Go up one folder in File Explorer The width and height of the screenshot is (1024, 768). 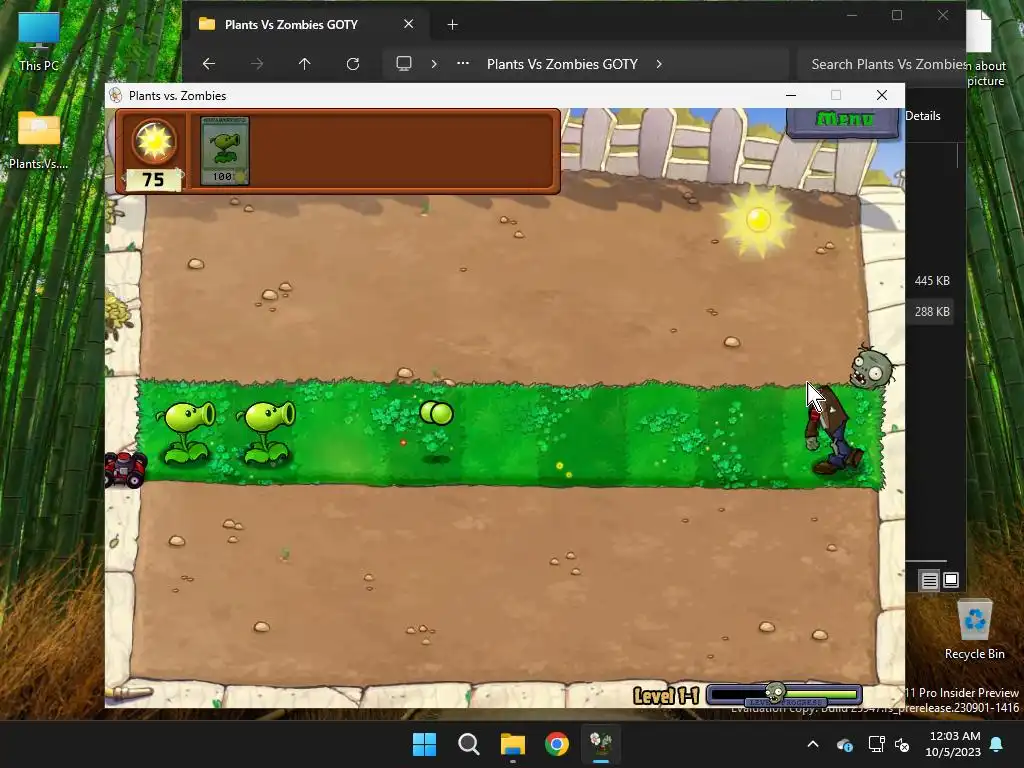[304, 64]
